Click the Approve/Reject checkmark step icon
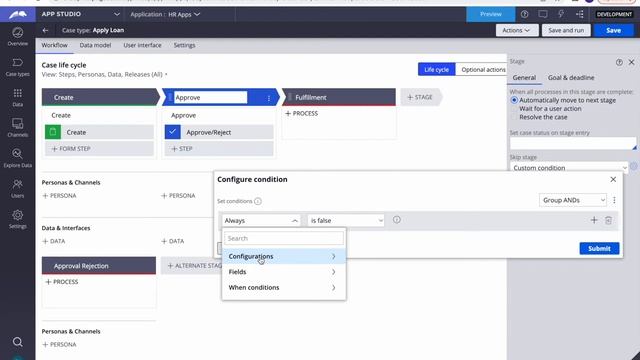The height and width of the screenshot is (360, 640). [x=173, y=132]
